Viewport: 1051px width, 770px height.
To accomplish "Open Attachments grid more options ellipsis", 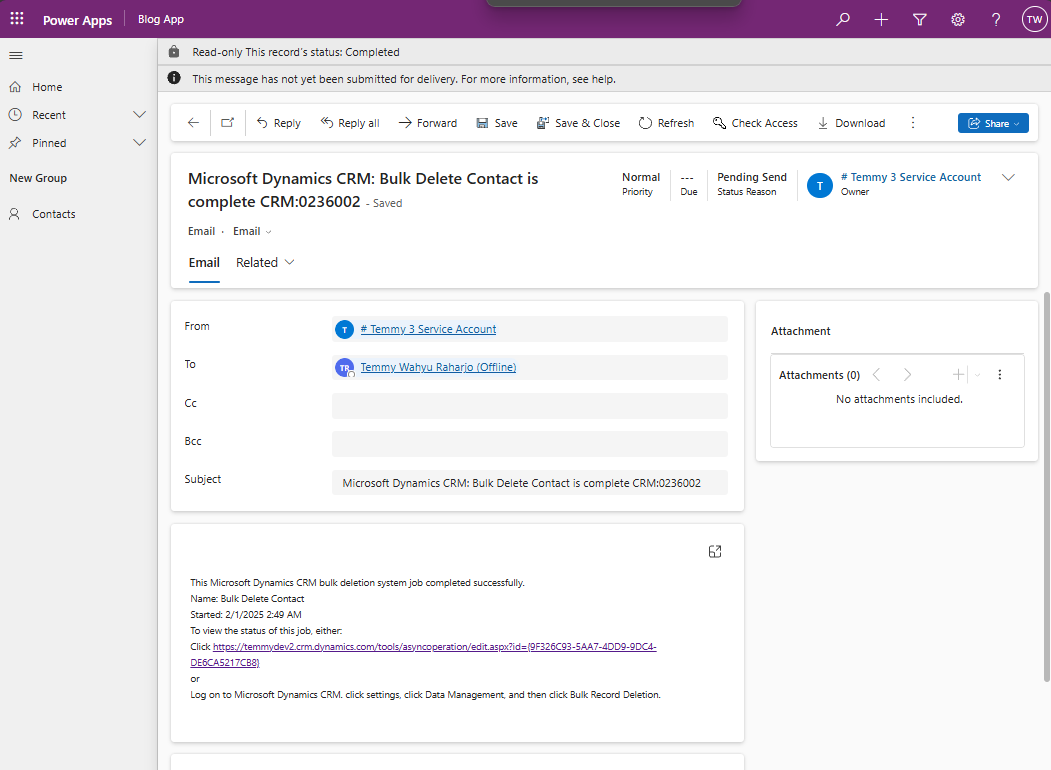I will tap(999, 375).
